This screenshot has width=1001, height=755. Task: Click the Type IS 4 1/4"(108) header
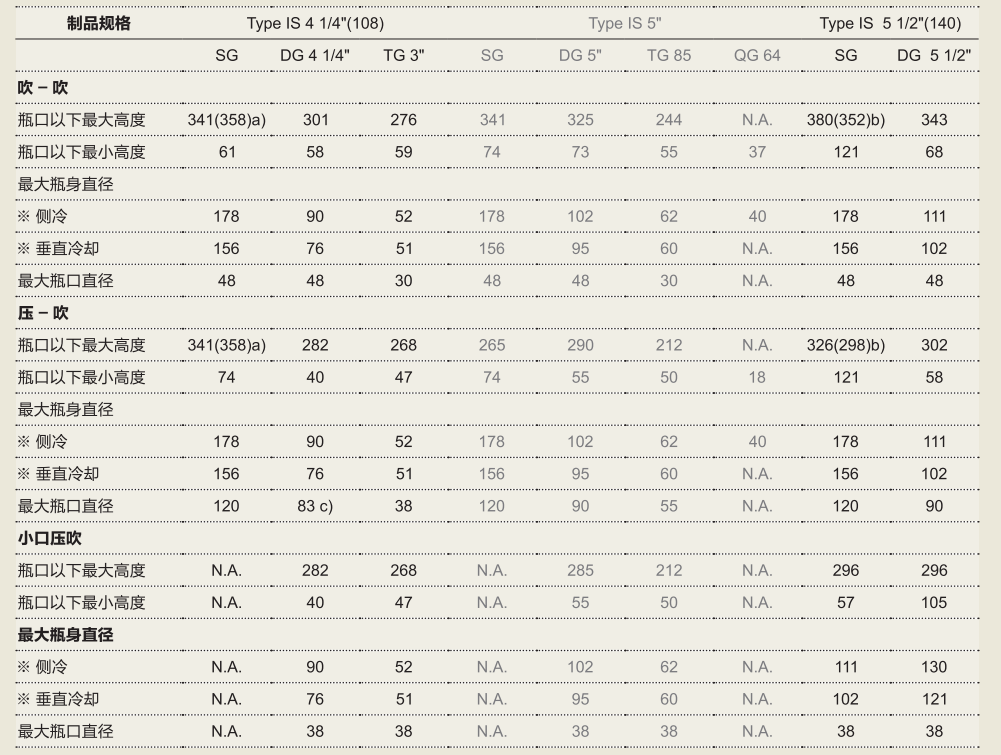point(315,24)
